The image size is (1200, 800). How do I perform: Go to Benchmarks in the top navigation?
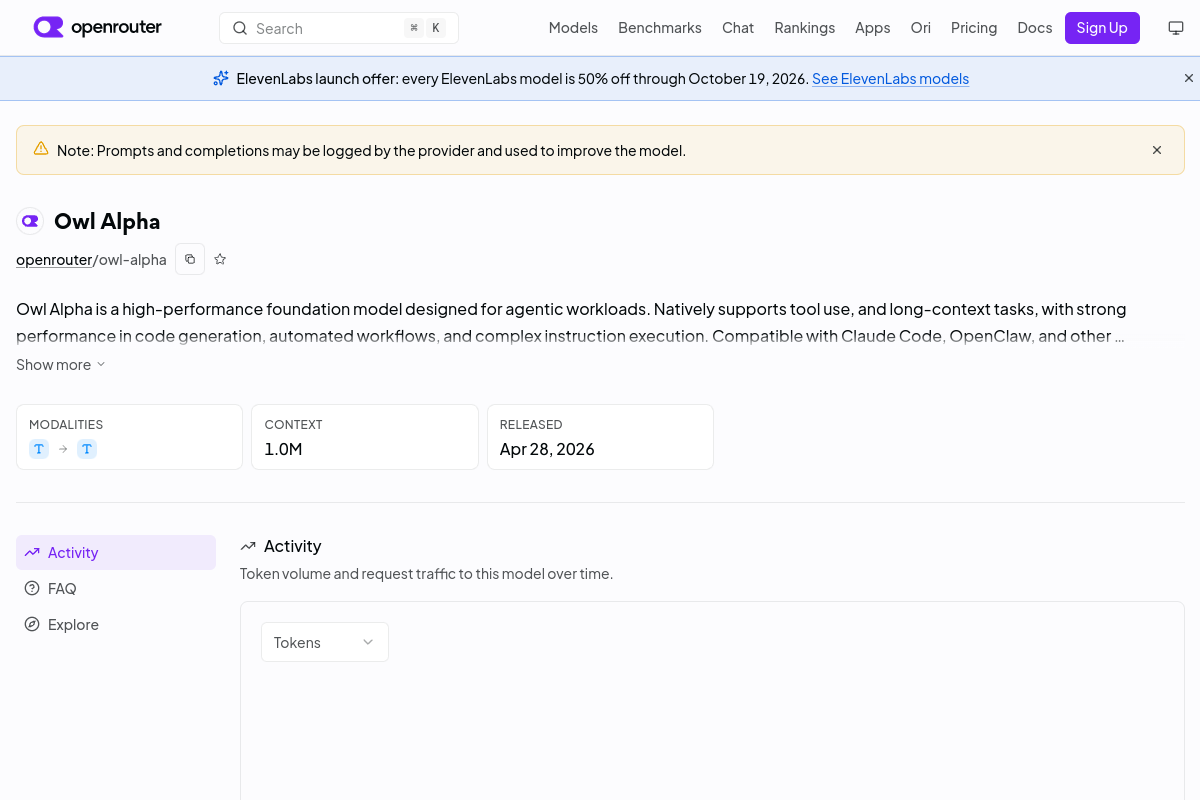(660, 28)
